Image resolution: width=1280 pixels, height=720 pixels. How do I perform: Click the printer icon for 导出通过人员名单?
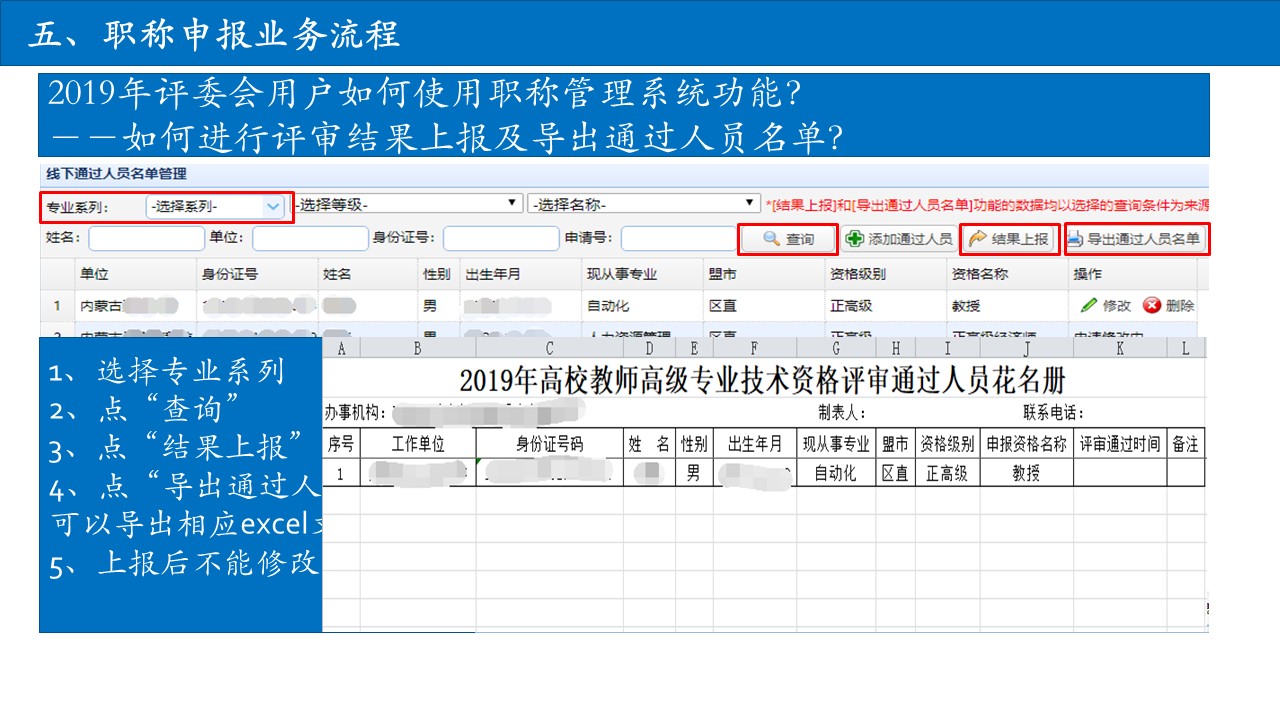tap(1075, 239)
